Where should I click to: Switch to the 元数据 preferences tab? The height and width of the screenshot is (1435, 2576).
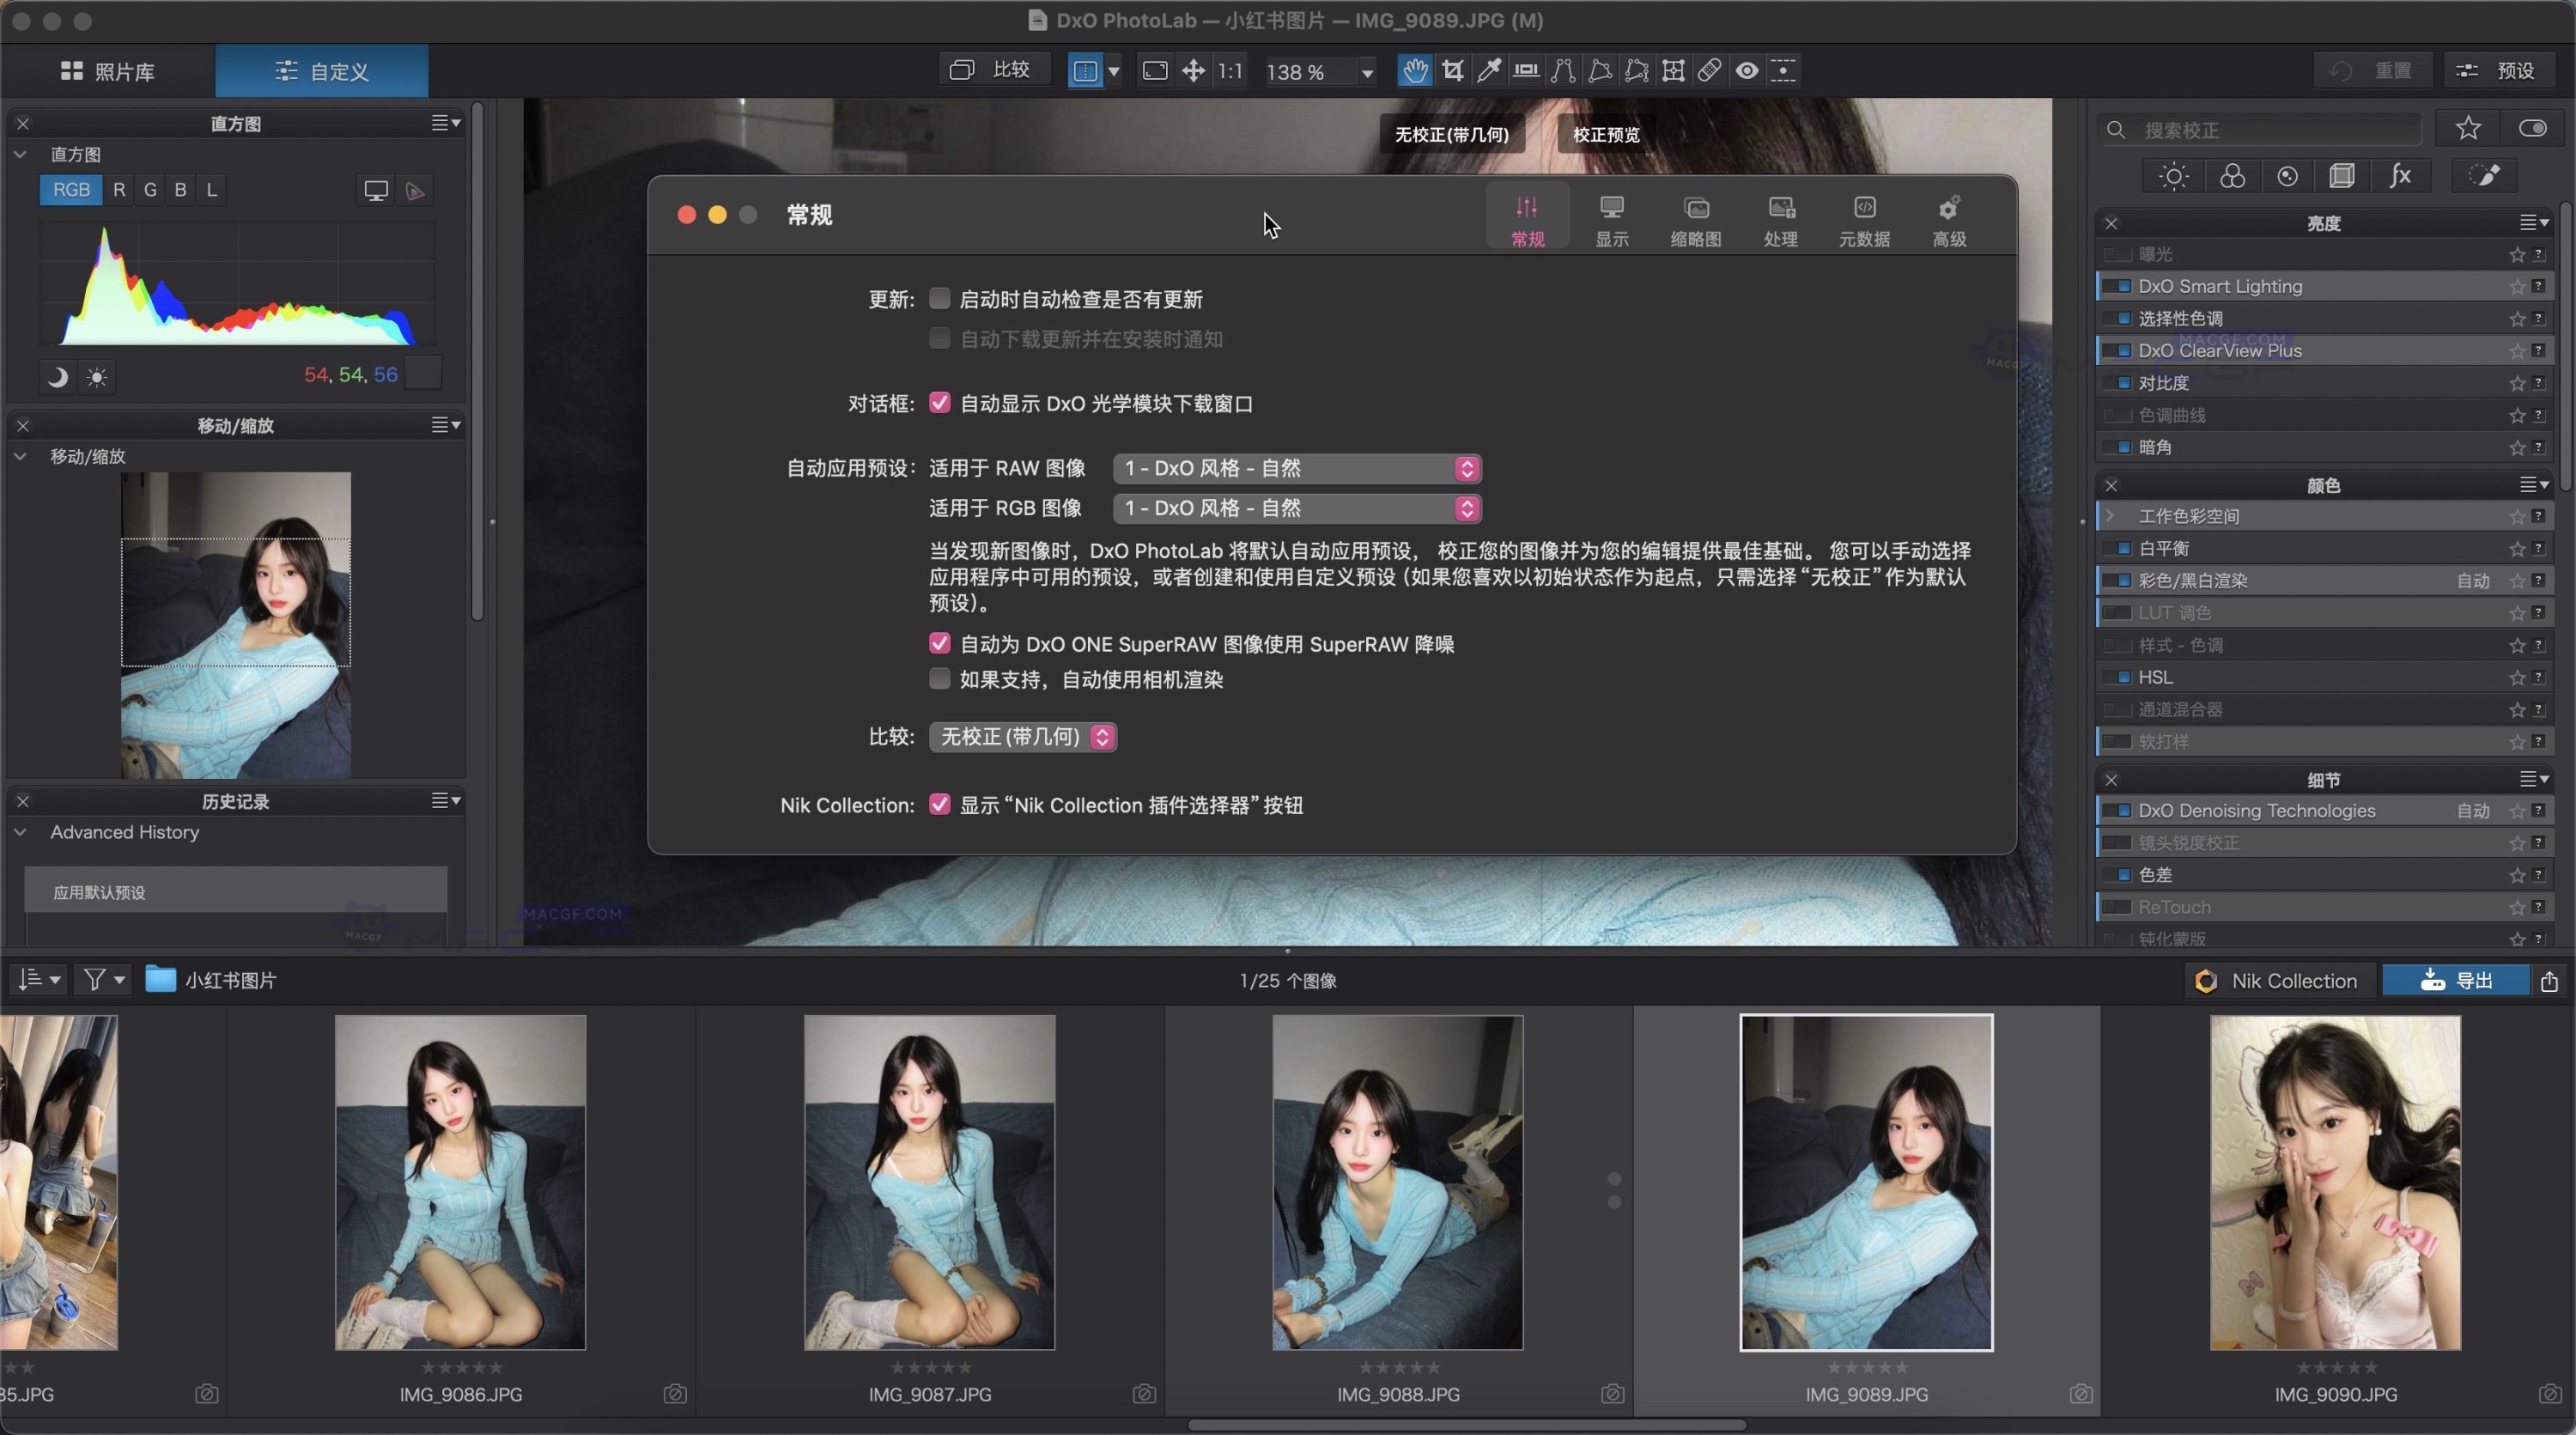point(1864,218)
